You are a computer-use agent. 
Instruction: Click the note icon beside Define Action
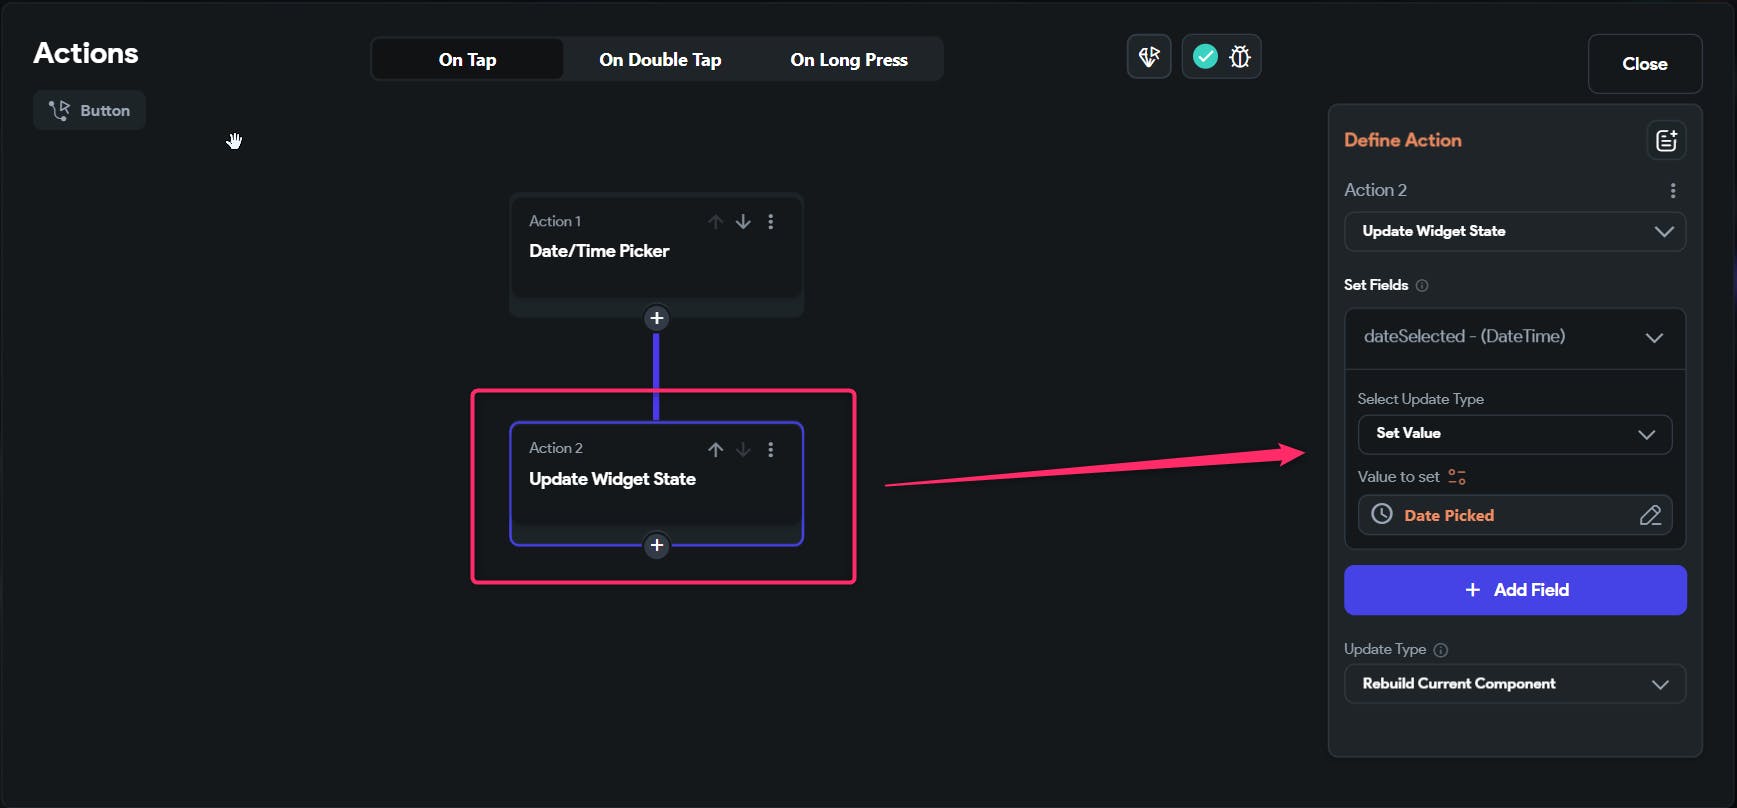[1666, 141]
